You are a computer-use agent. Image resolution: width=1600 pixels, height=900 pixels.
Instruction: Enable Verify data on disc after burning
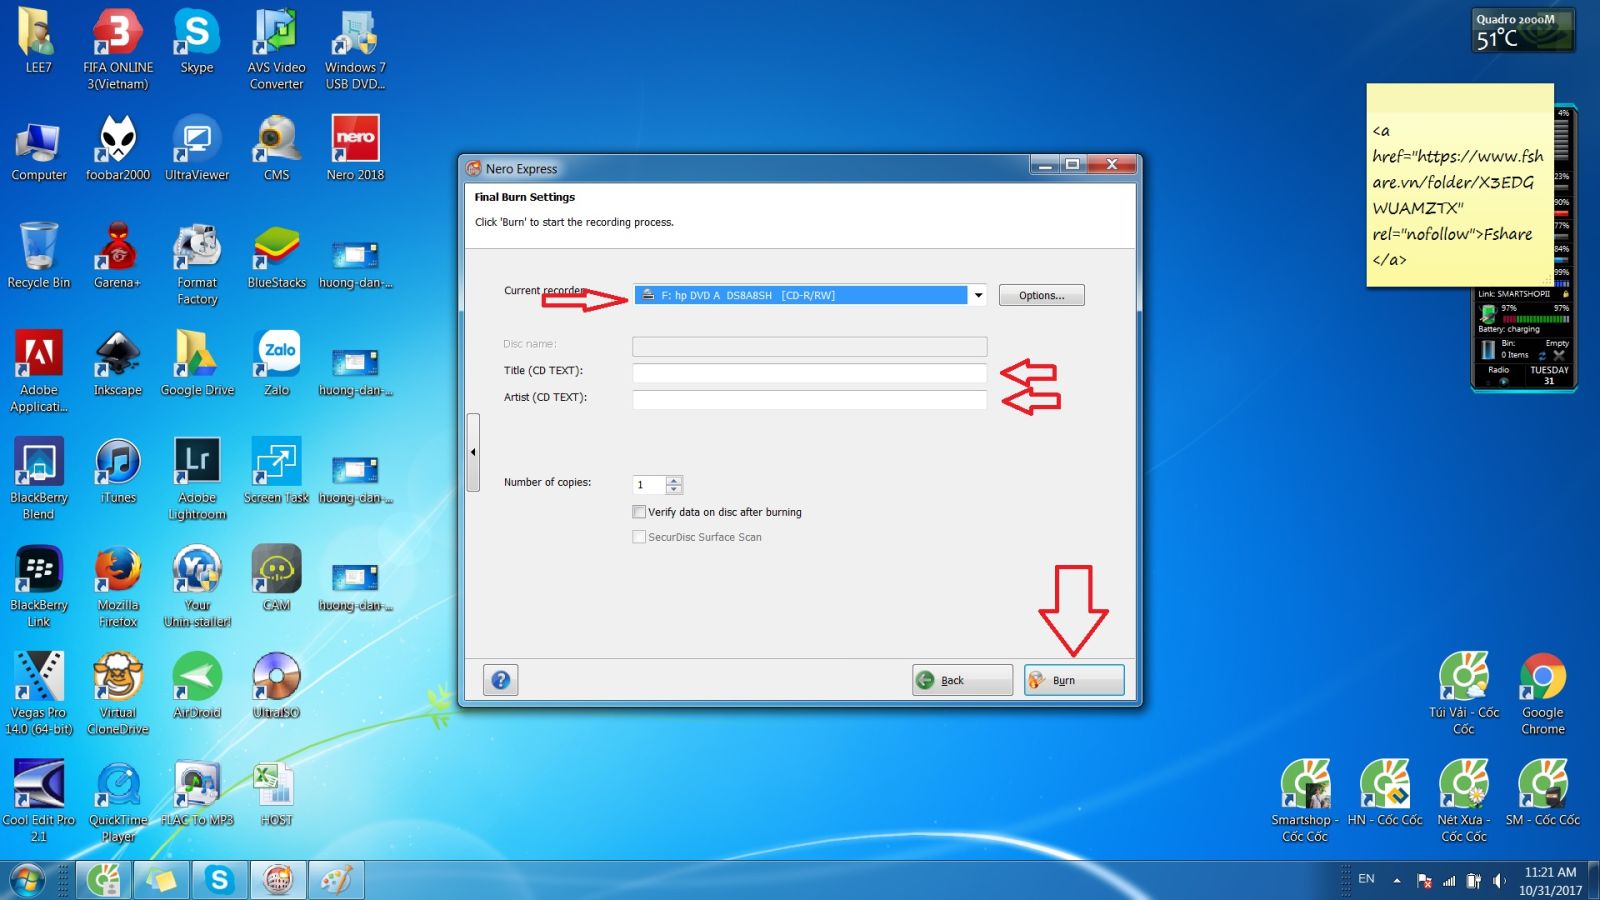(639, 512)
